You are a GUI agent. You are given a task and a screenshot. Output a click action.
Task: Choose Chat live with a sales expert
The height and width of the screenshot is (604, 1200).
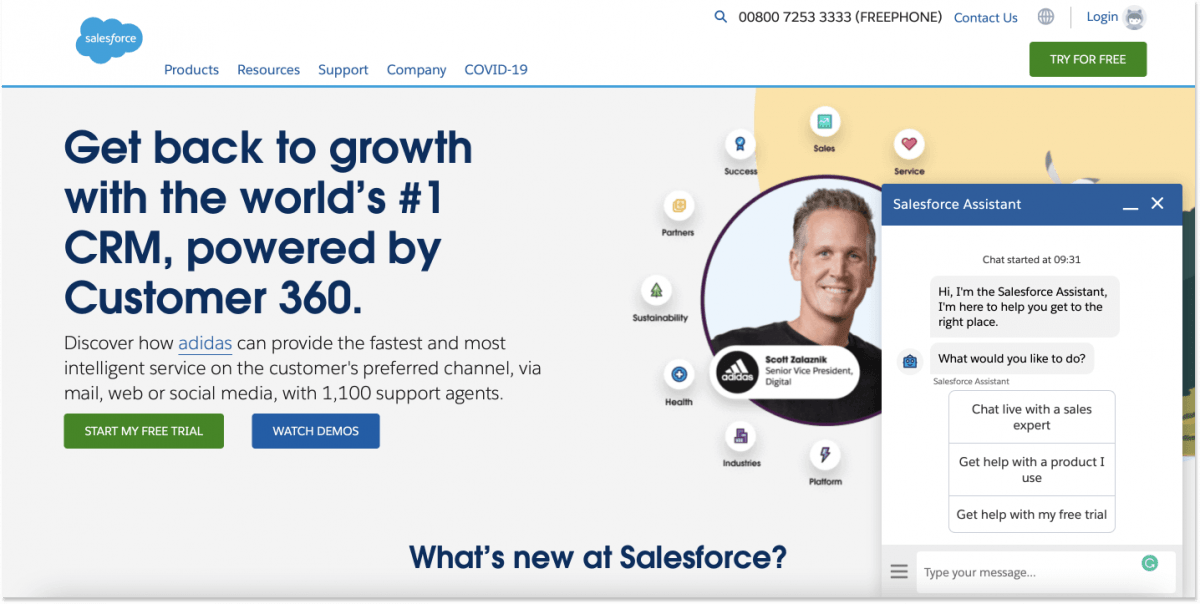(1031, 416)
